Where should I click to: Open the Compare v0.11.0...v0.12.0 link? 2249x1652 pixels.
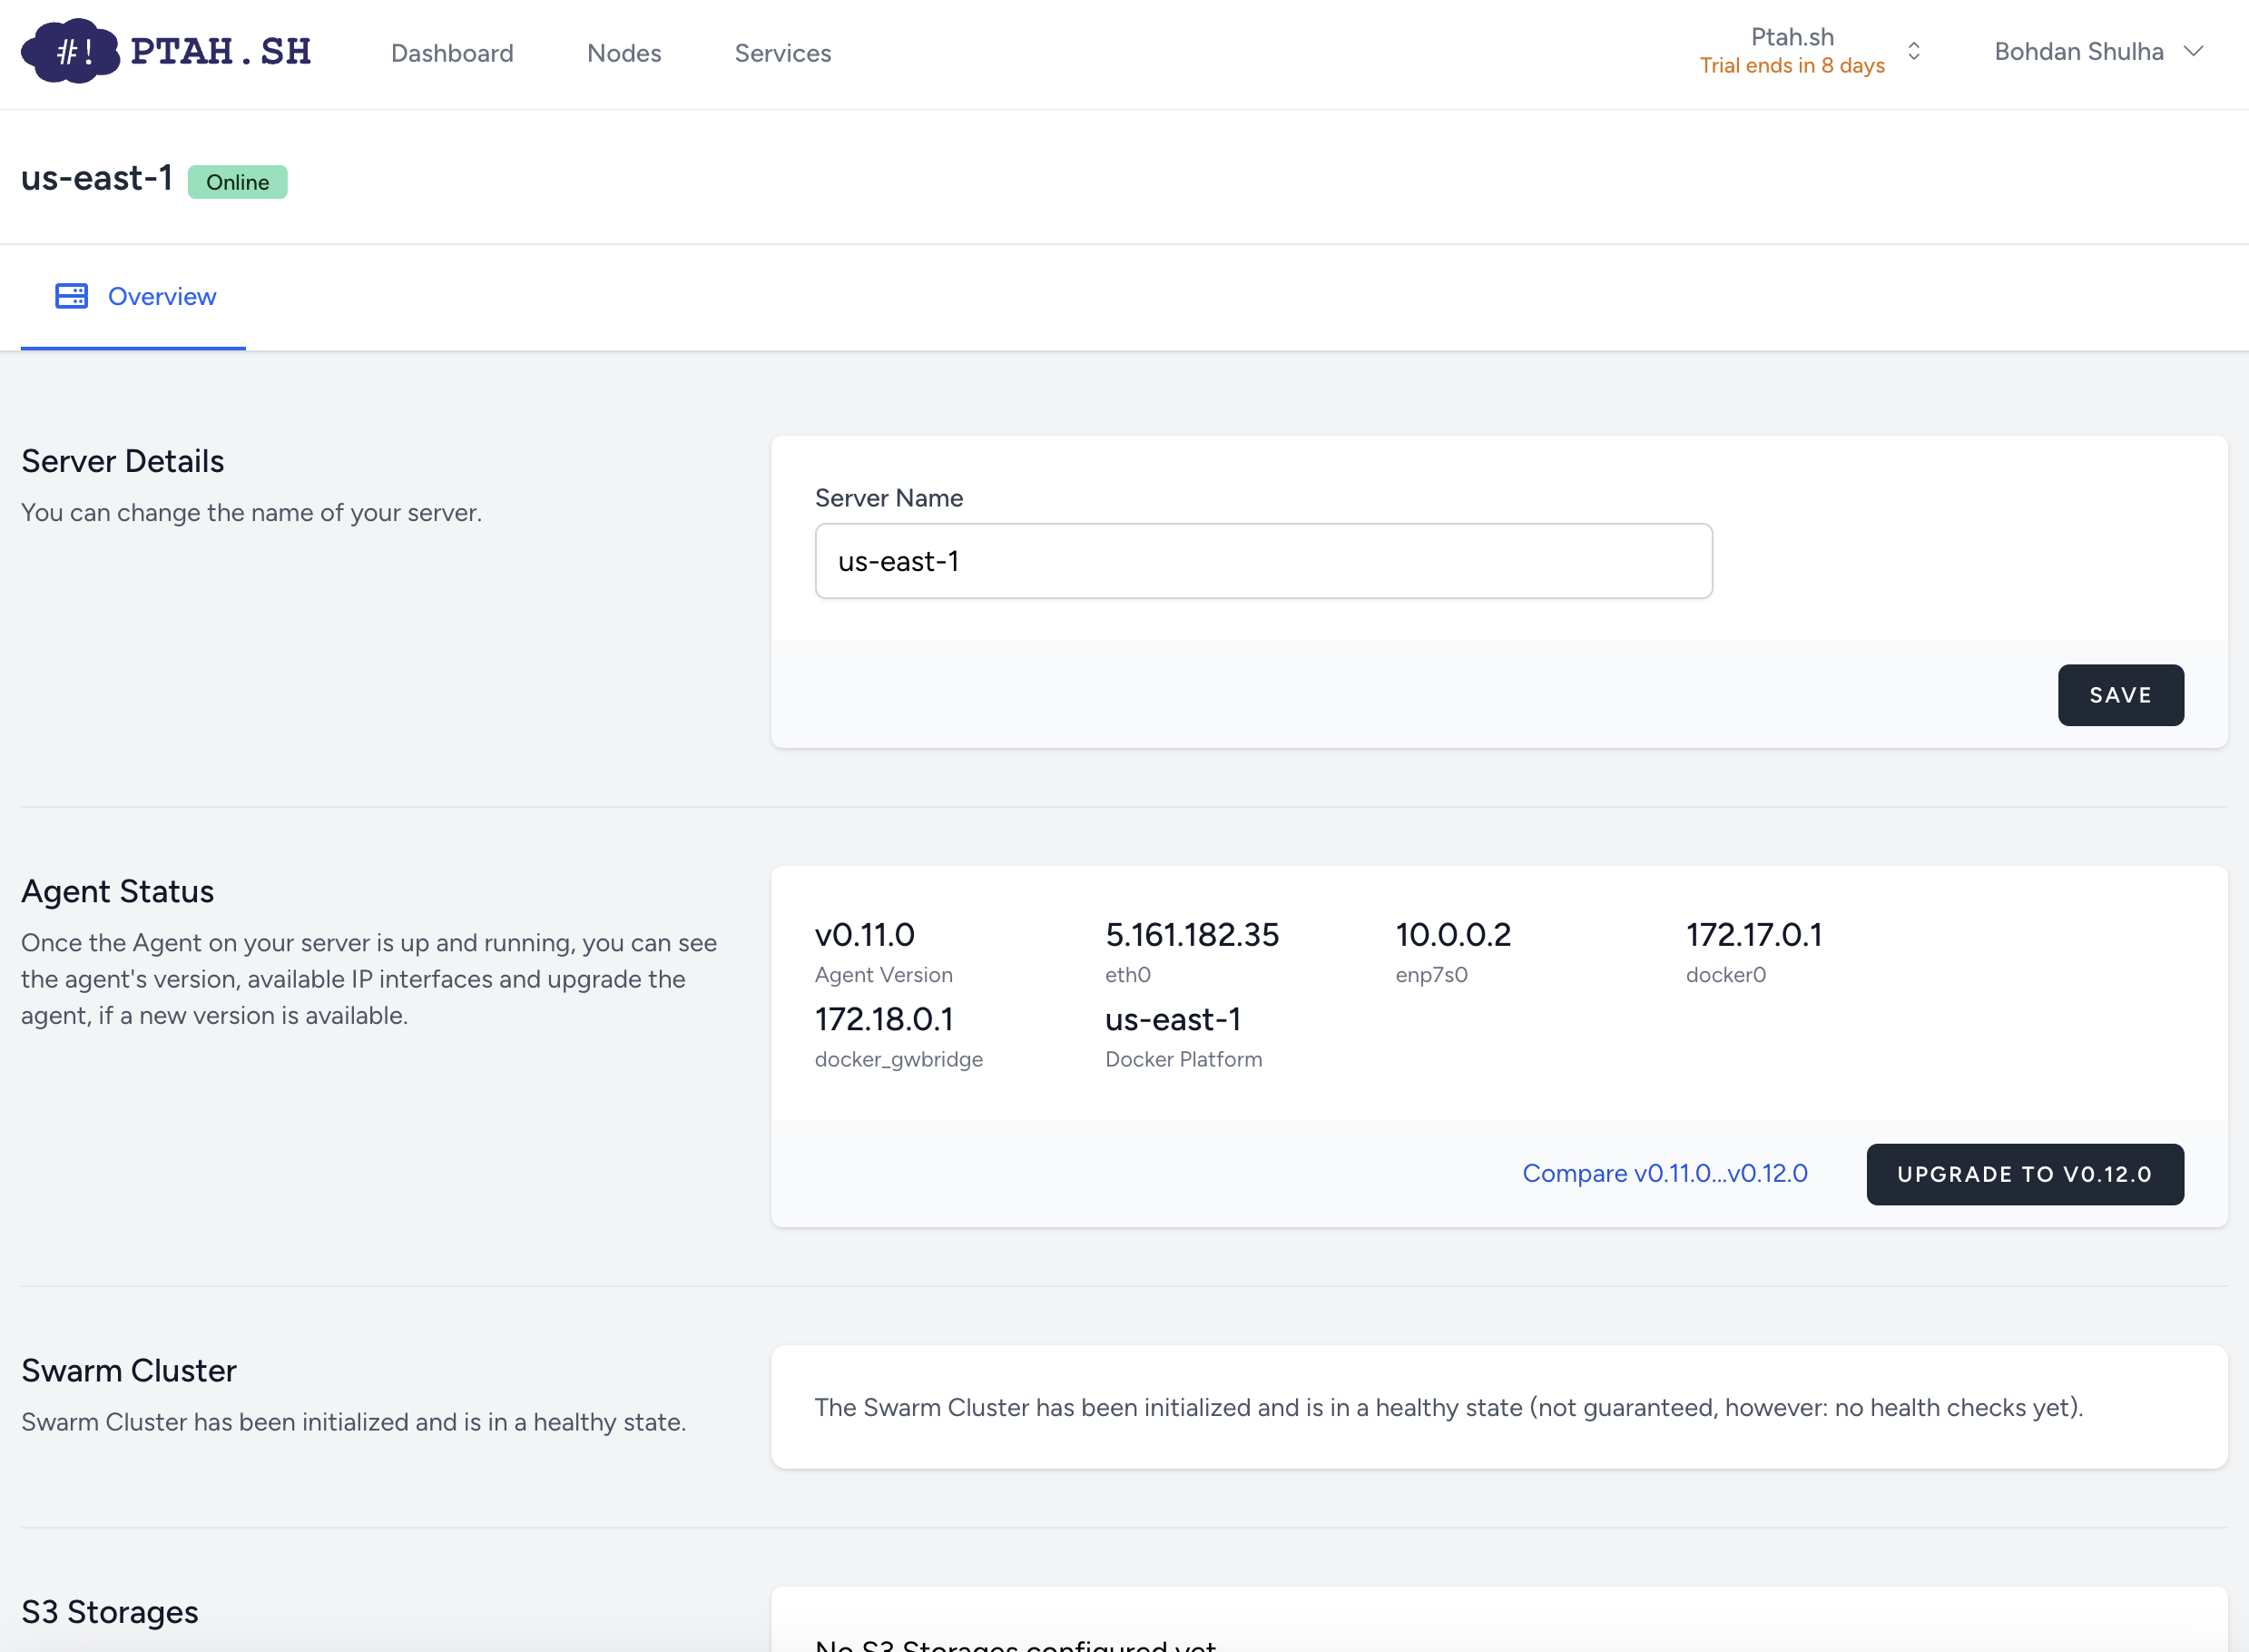(1664, 1173)
